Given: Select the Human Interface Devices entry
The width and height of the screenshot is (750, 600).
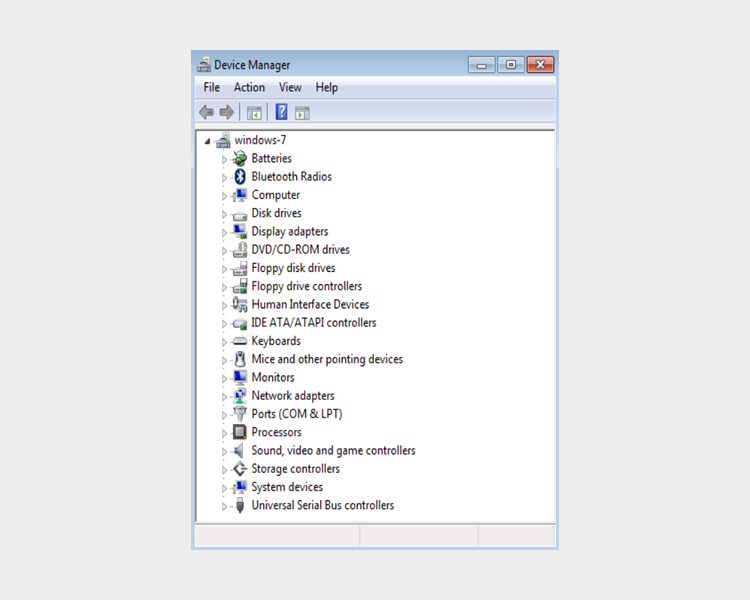Looking at the screenshot, I should pyautogui.click(x=310, y=305).
